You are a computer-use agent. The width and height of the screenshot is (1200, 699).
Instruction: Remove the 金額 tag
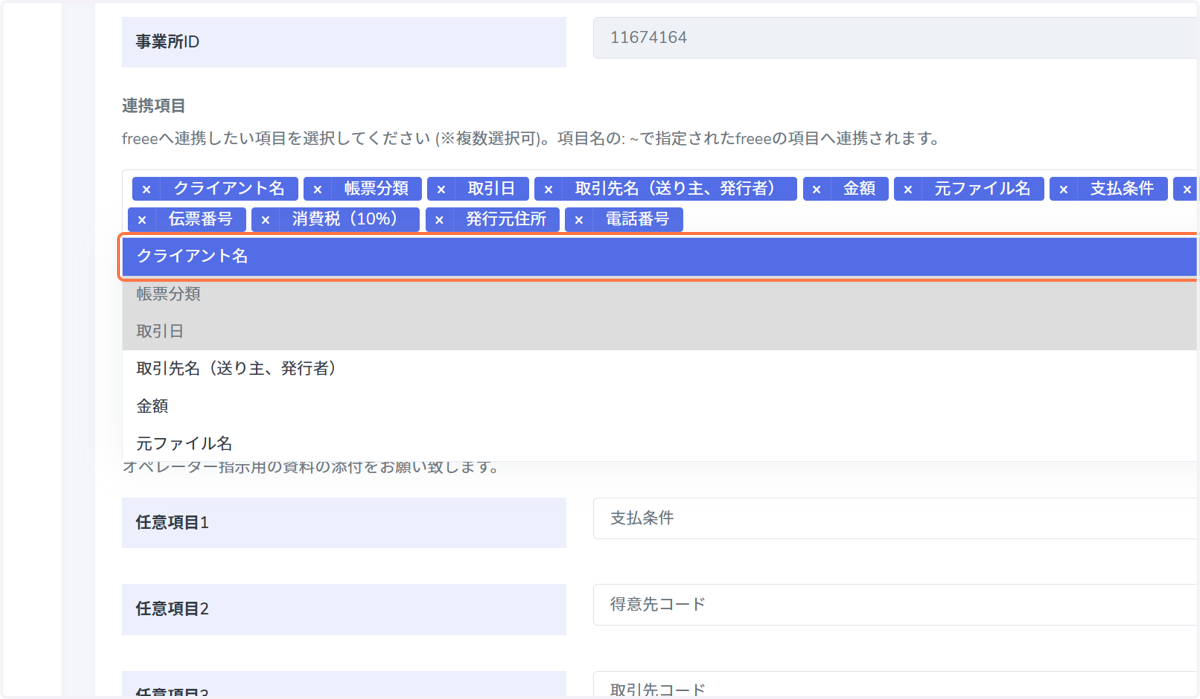[x=816, y=189]
